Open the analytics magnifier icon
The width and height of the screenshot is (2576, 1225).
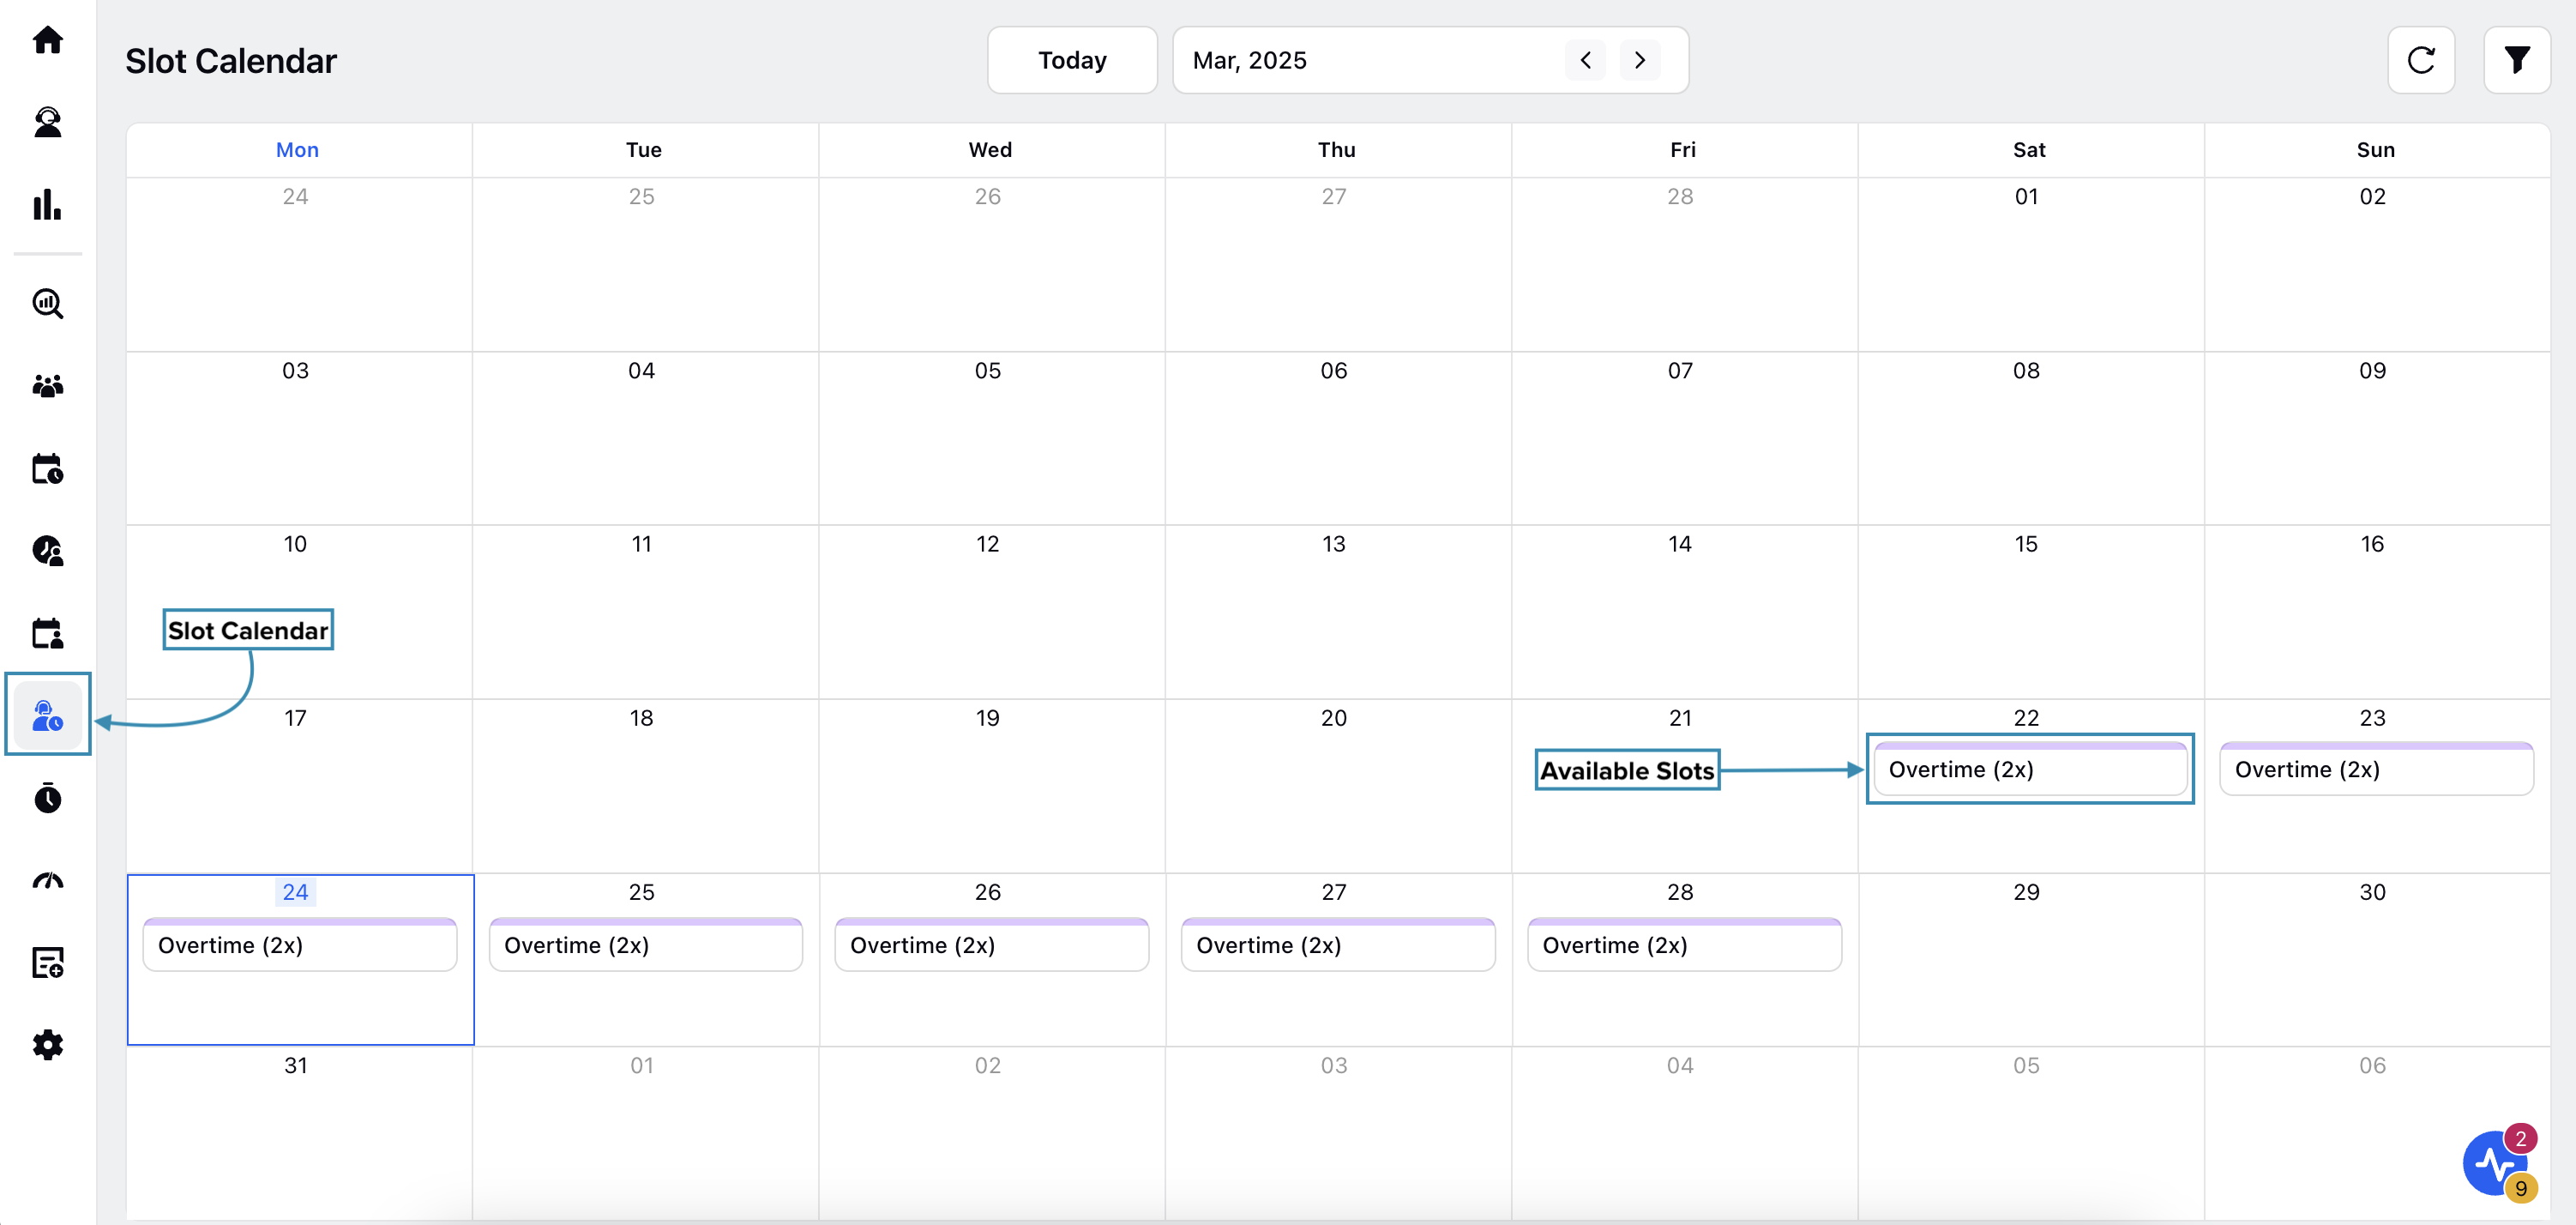(47, 303)
